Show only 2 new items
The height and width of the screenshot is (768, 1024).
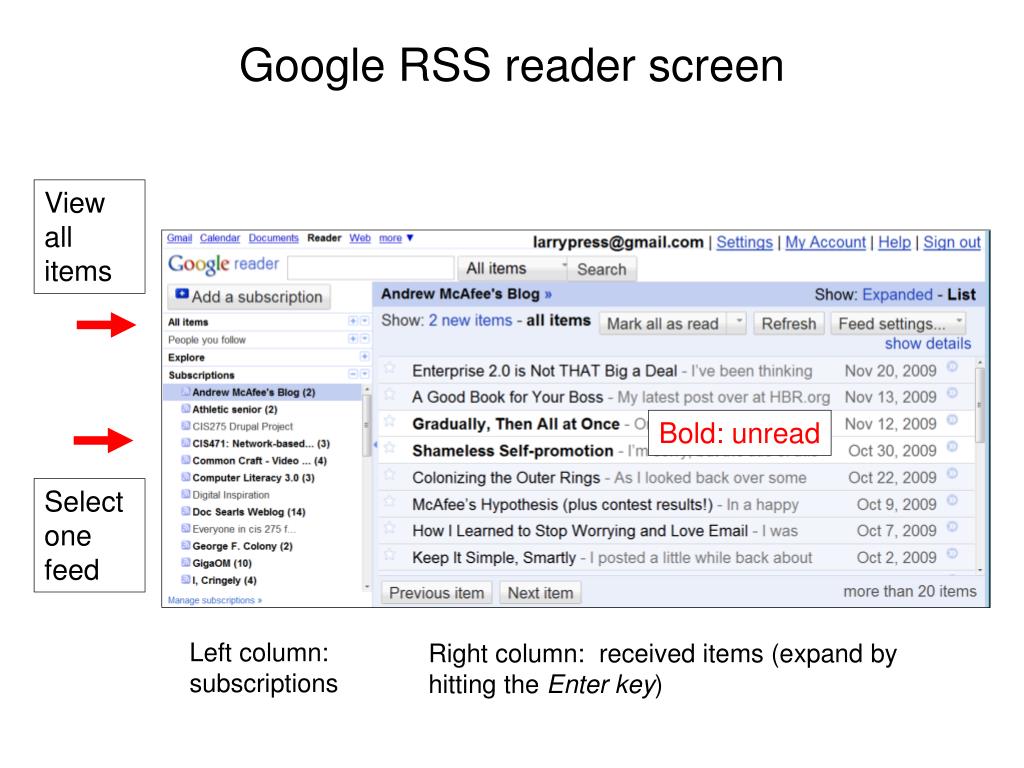coord(470,321)
